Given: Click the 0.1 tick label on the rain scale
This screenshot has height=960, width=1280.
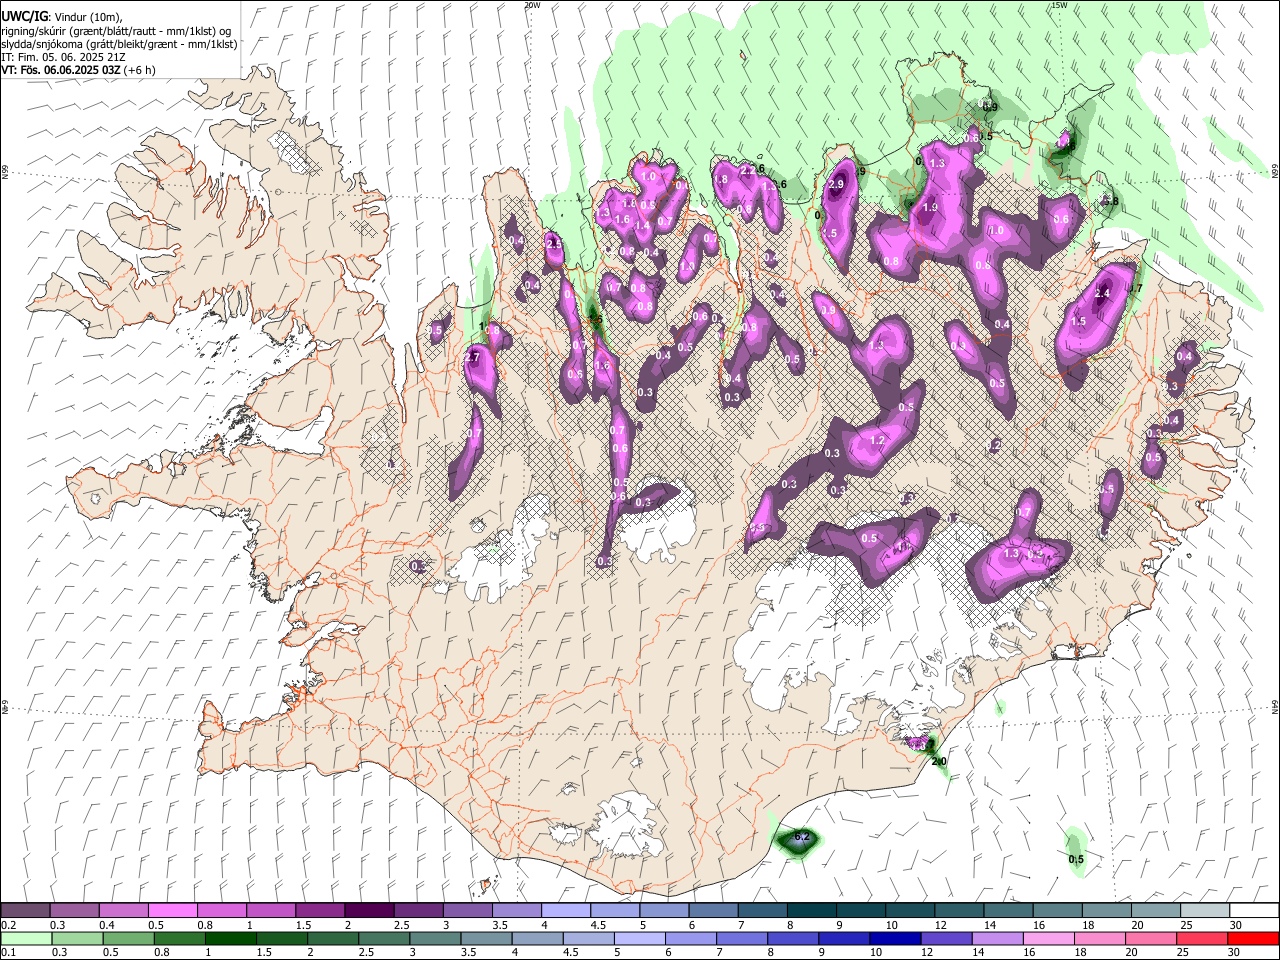Looking at the screenshot, I should pyautogui.click(x=8, y=952).
